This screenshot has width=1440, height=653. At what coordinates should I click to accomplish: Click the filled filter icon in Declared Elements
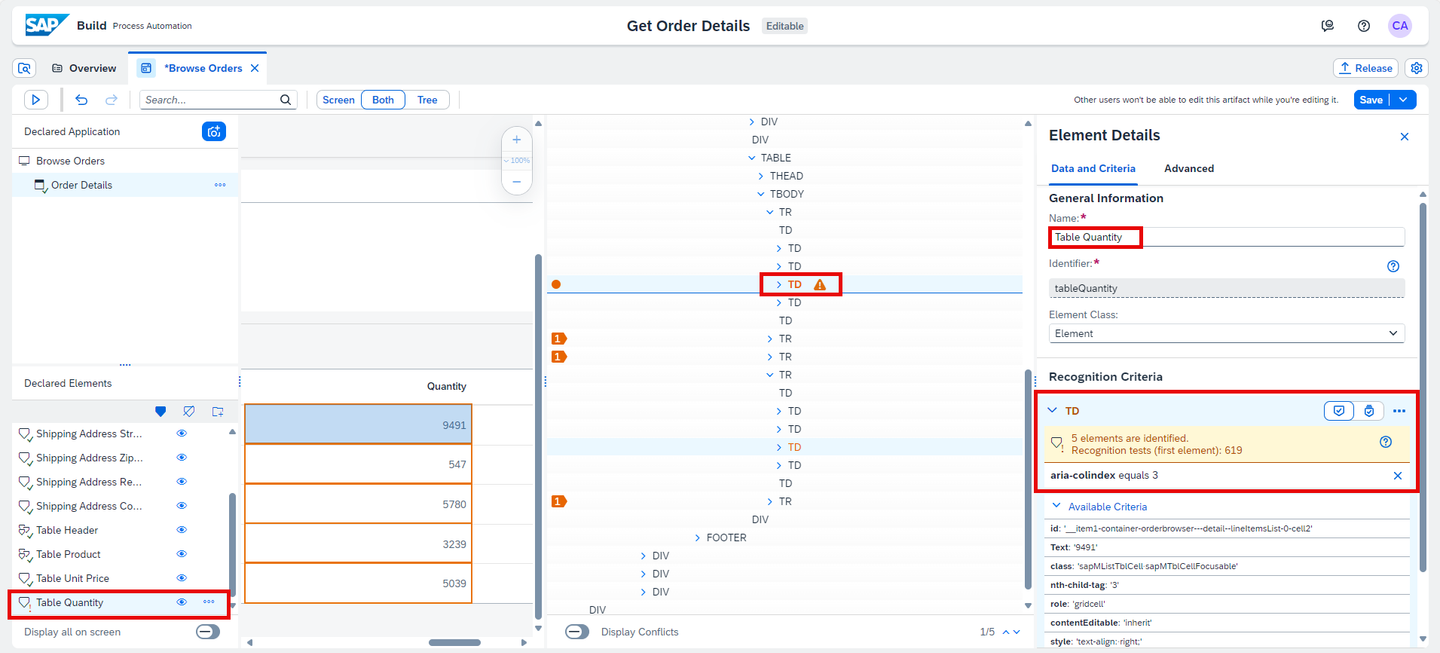click(160, 411)
